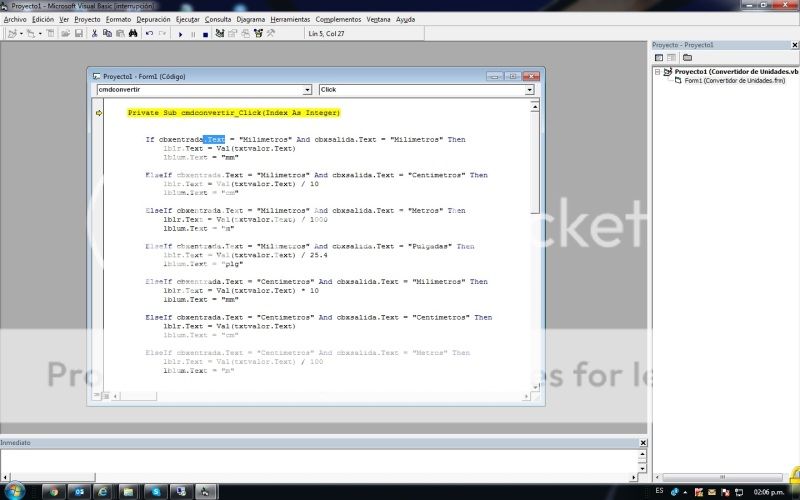Viewport: 800px width, 500px height.
Task: Click code window vertical scrollbar down arrow
Action: pyautogui.click(x=535, y=387)
